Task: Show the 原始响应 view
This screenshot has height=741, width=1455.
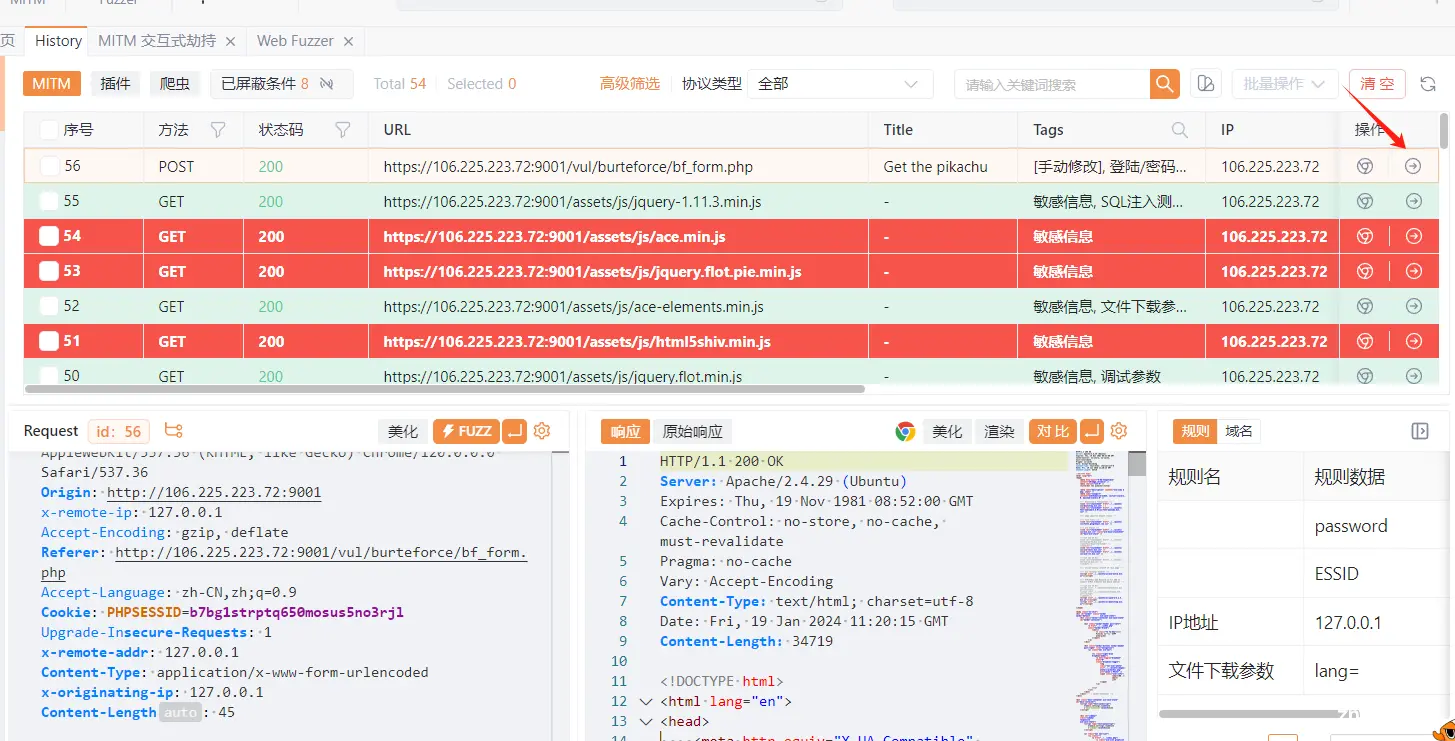Action: coord(693,431)
